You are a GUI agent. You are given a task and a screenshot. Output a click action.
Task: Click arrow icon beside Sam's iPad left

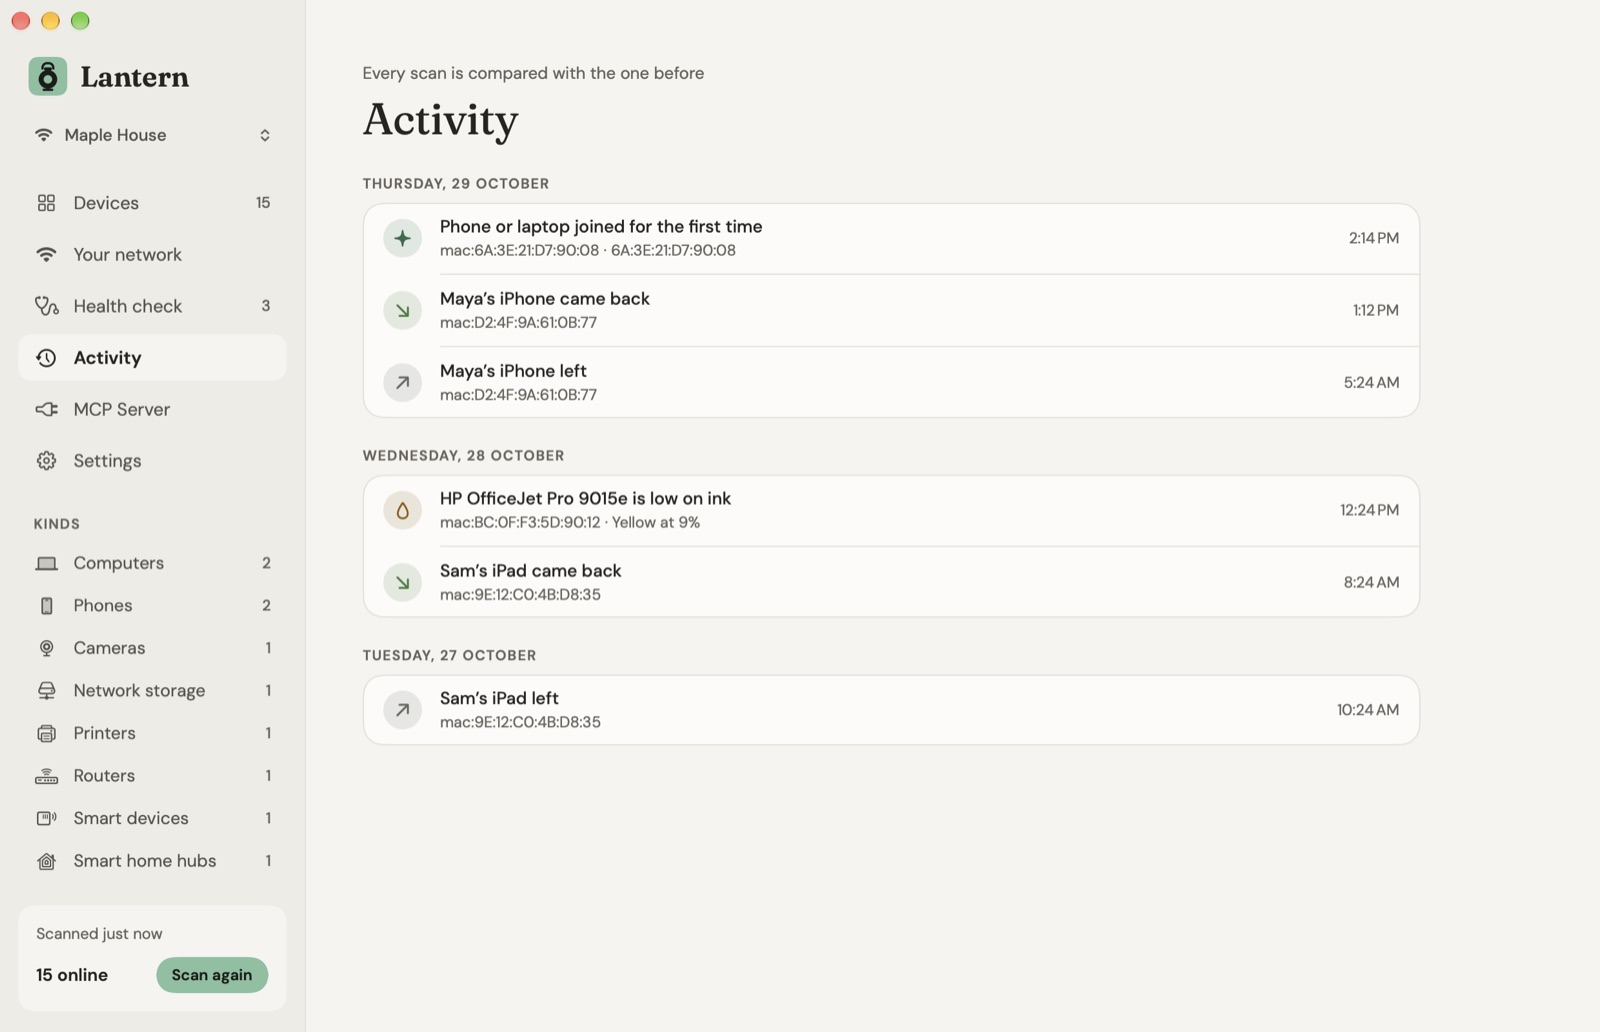(x=402, y=710)
